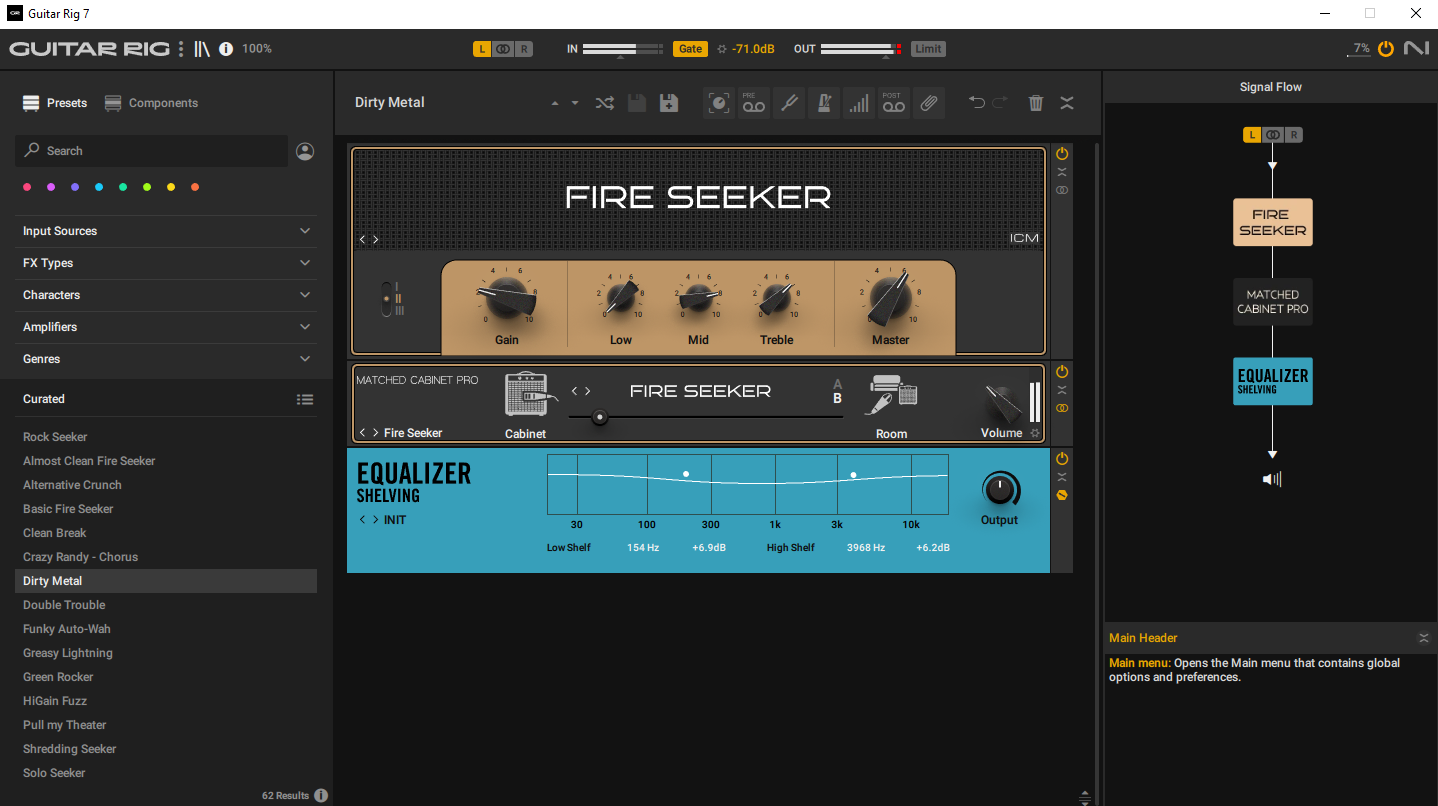Switch to the Presets tab
This screenshot has width=1438, height=806.
tap(55, 103)
